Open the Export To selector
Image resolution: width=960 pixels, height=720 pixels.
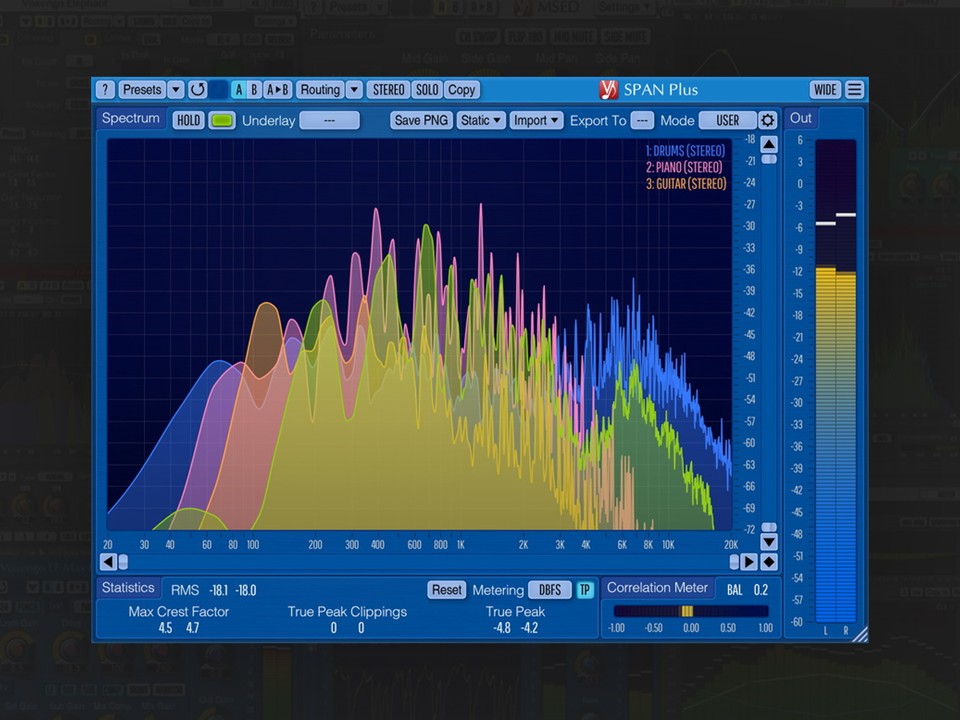(642, 121)
